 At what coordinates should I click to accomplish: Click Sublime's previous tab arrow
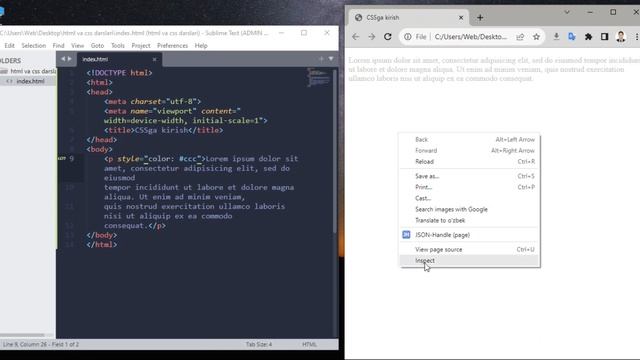click(63, 59)
